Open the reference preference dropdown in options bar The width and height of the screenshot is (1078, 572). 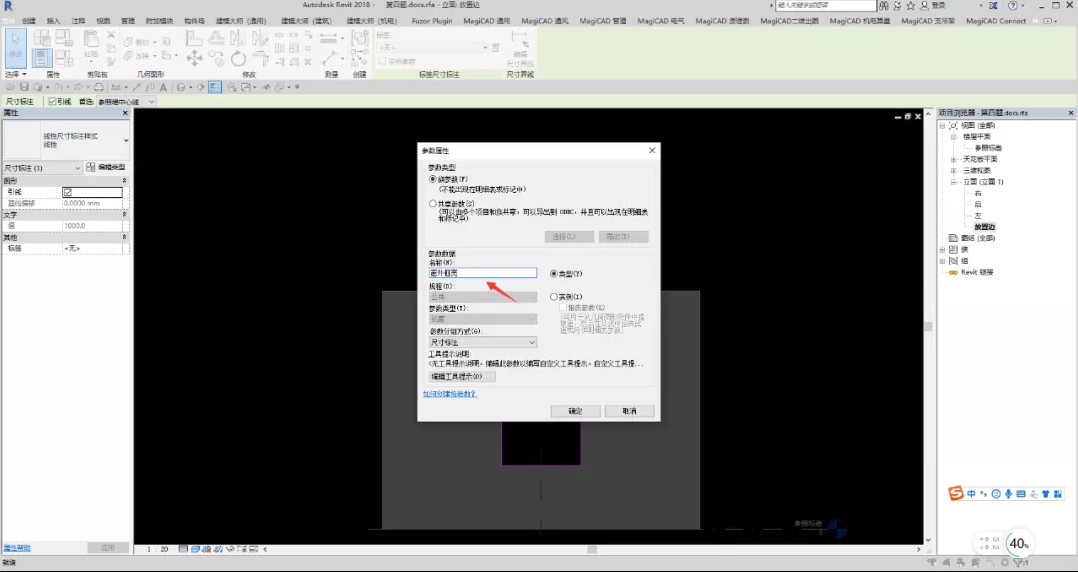click(x=126, y=101)
